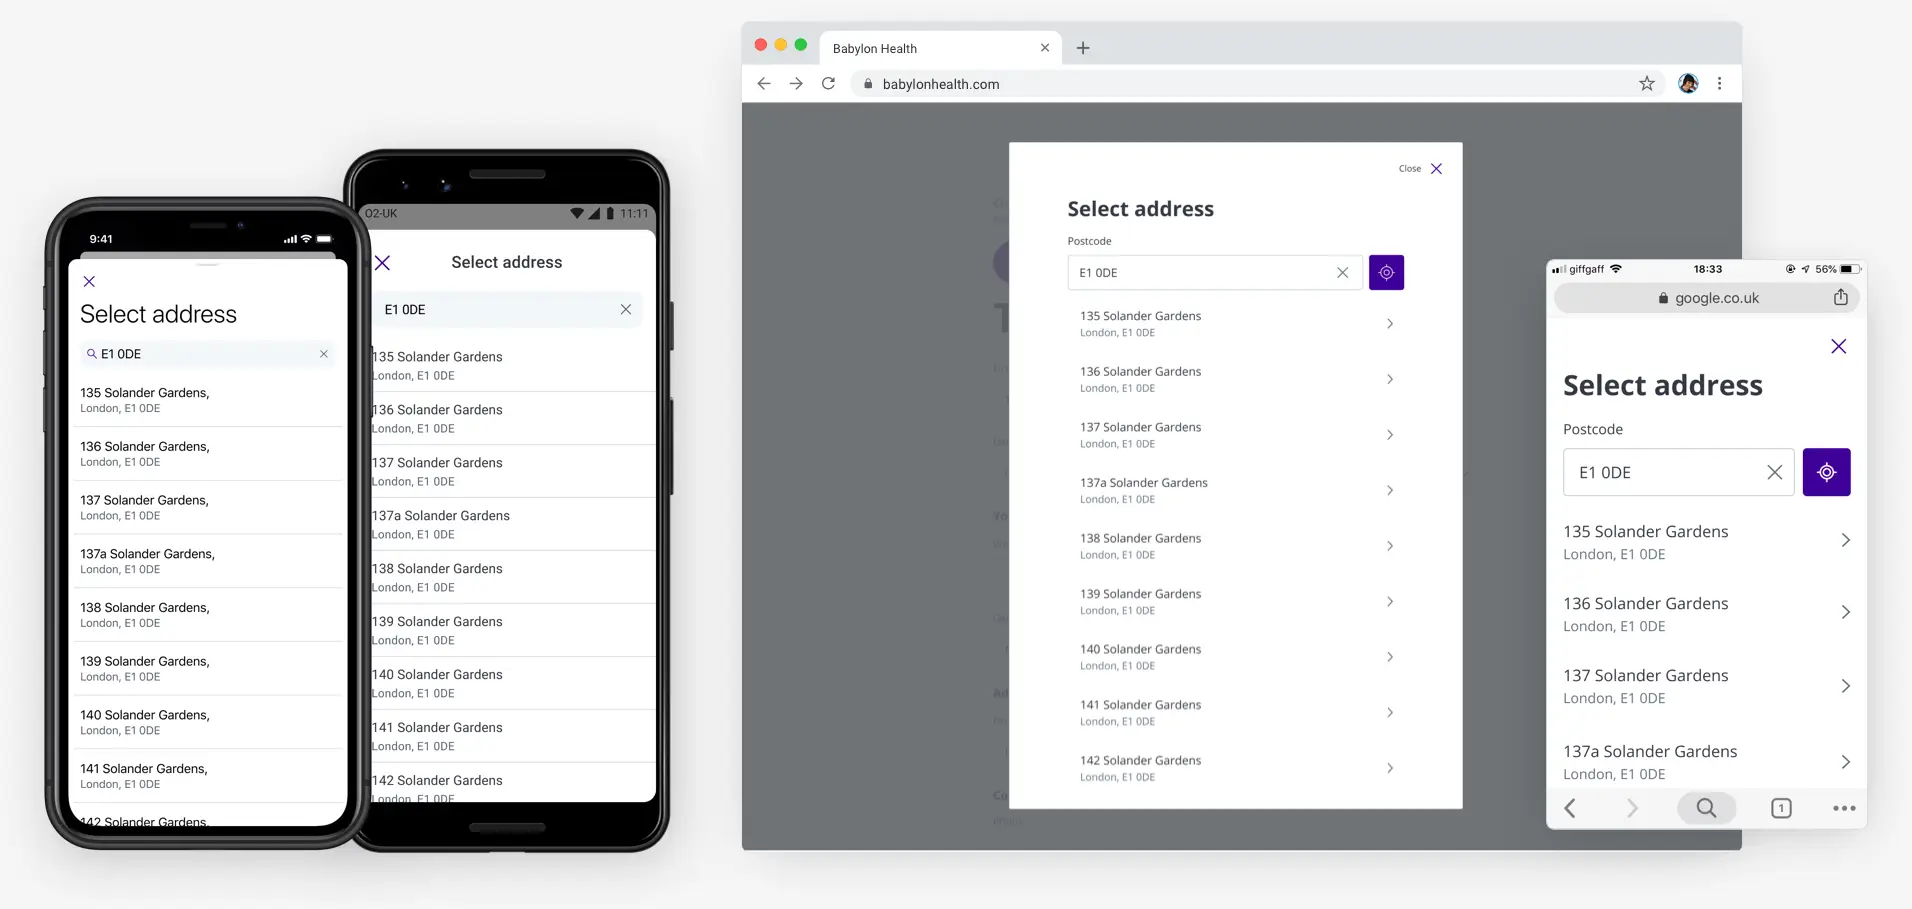1912x909 pixels.
Task: Open the browser profile avatar
Action: [1687, 83]
